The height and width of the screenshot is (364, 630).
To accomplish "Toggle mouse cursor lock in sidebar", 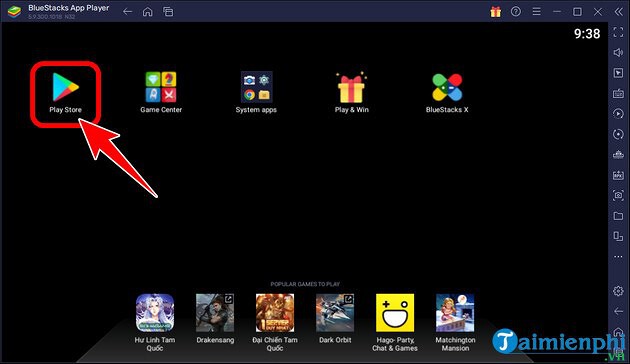I will coord(618,73).
